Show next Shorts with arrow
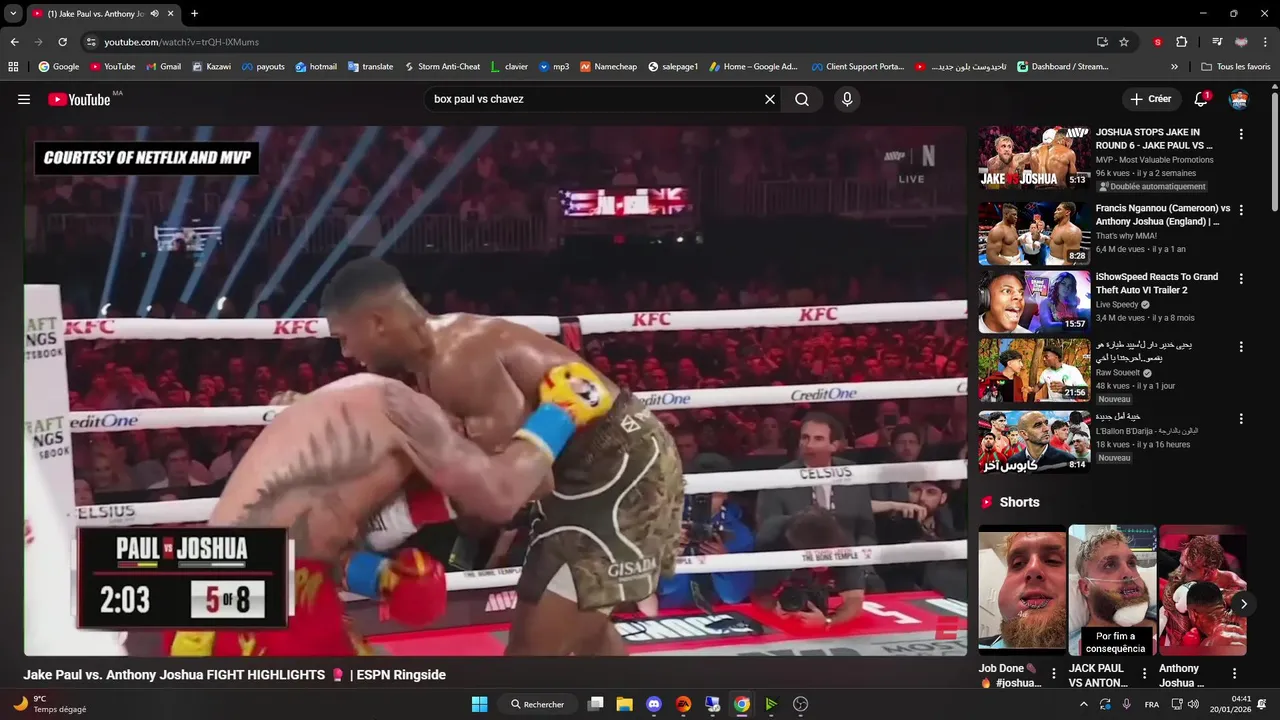This screenshot has height=720, width=1280. pyautogui.click(x=1243, y=604)
